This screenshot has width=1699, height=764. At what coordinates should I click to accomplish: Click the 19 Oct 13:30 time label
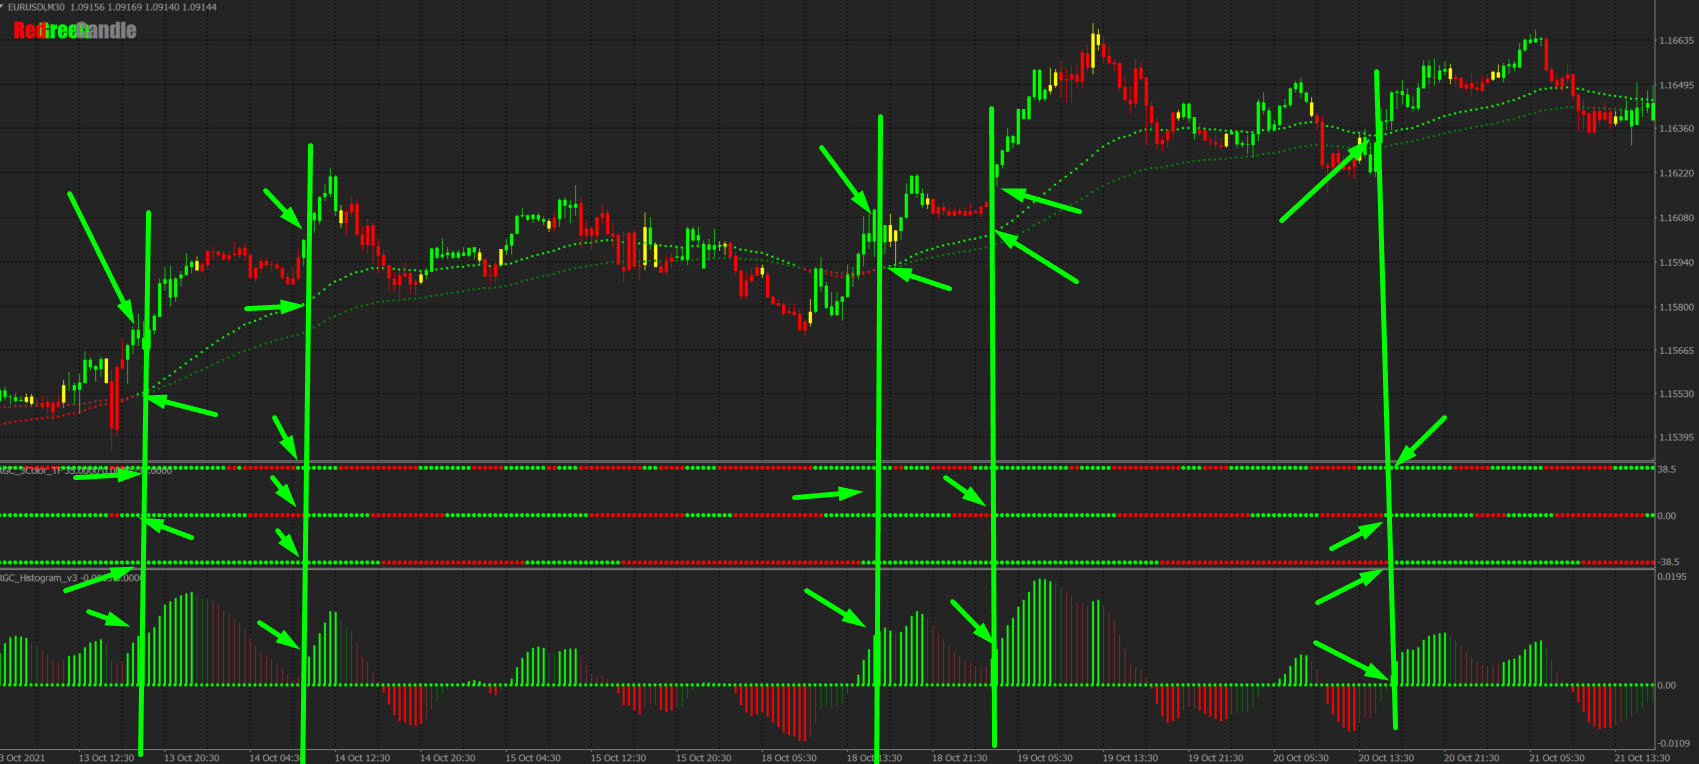[x=1130, y=758]
